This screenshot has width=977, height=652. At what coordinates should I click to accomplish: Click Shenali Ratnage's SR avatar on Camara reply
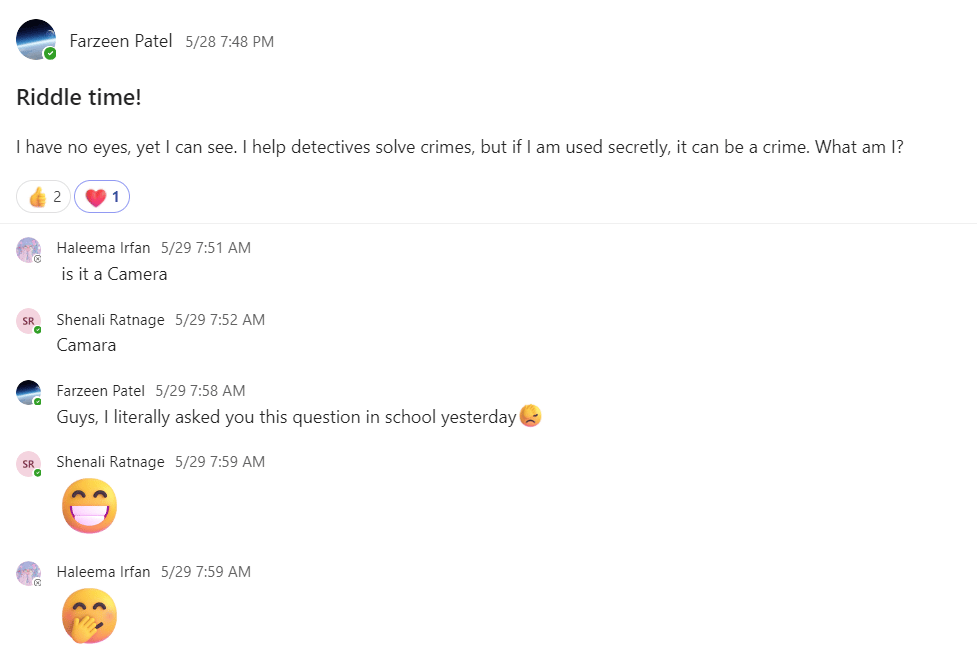click(28, 321)
